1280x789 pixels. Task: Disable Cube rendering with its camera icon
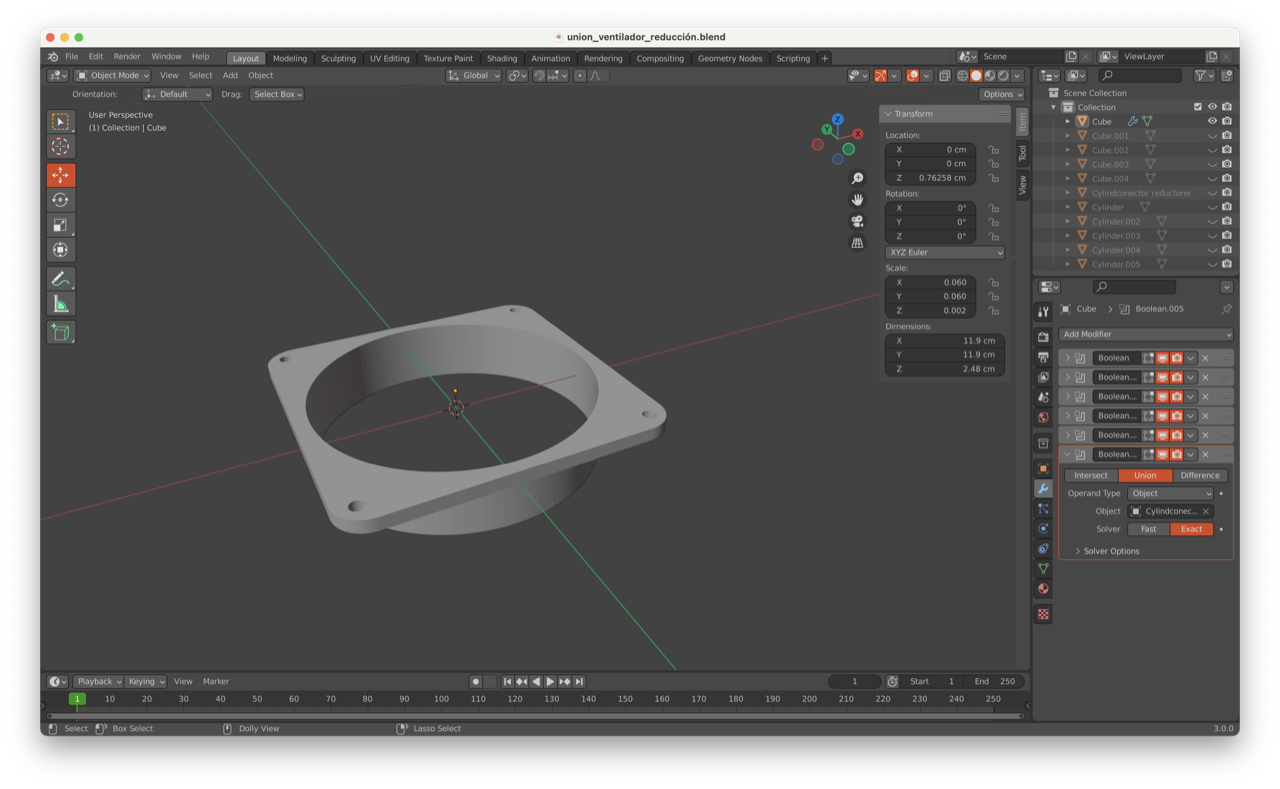pyautogui.click(x=1227, y=121)
